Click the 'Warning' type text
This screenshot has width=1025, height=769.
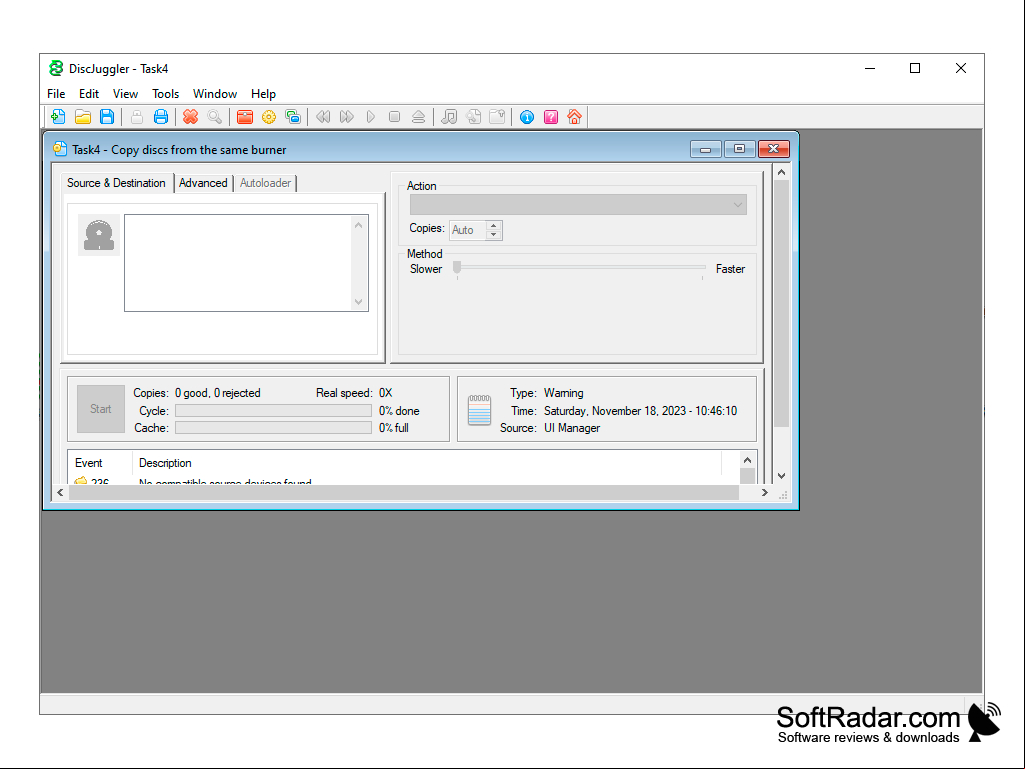tap(563, 393)
